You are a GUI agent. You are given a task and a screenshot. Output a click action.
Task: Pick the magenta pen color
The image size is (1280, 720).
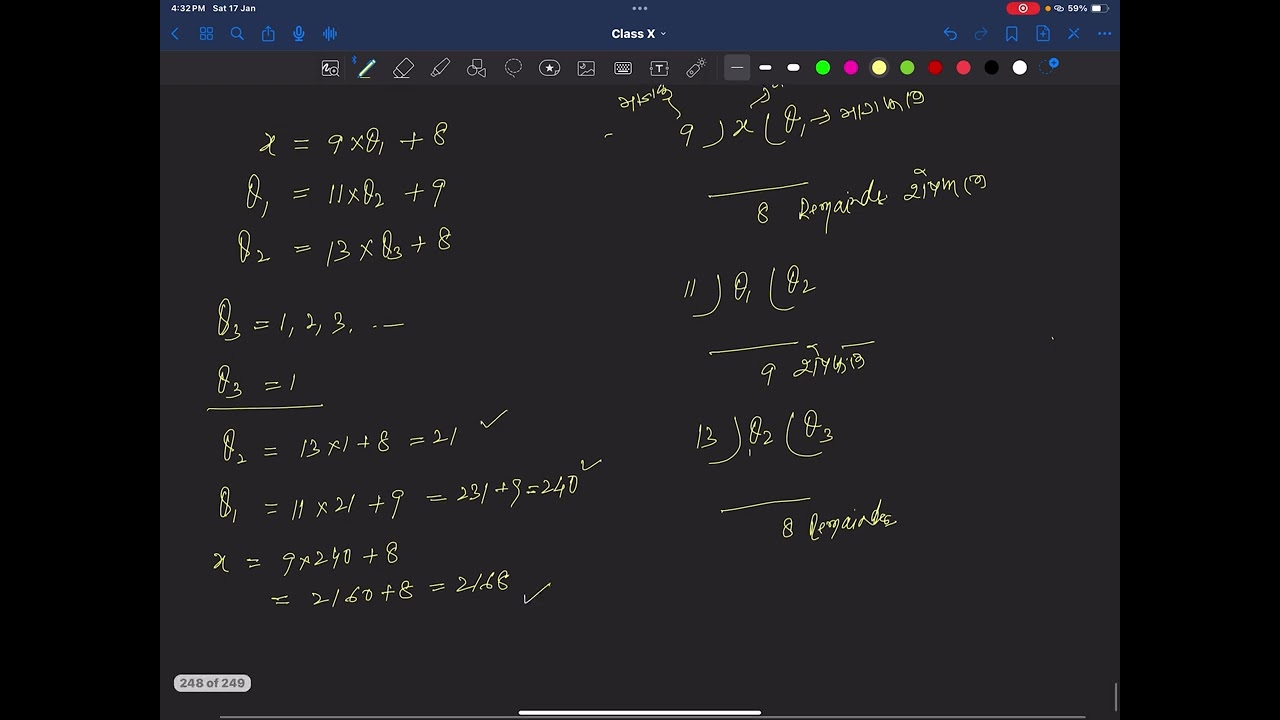click(851, 68)
